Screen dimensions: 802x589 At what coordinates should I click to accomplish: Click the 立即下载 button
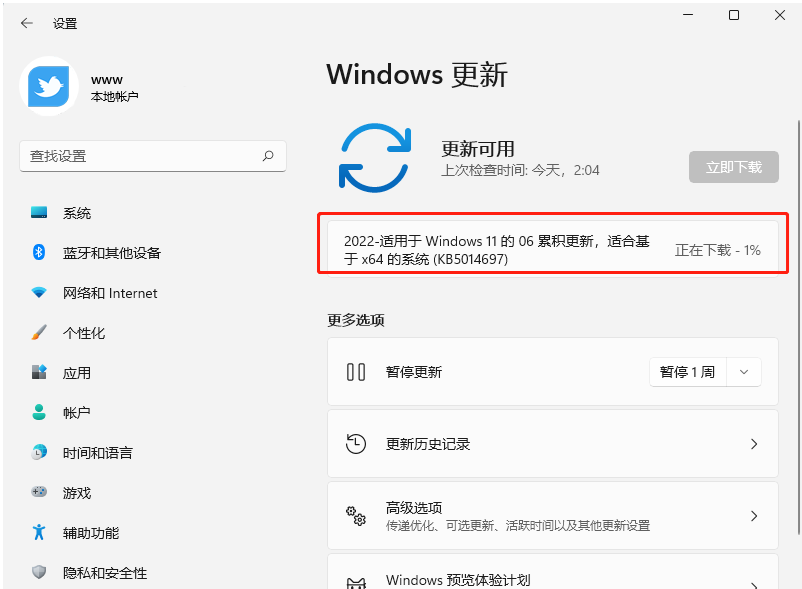point(733,167)
